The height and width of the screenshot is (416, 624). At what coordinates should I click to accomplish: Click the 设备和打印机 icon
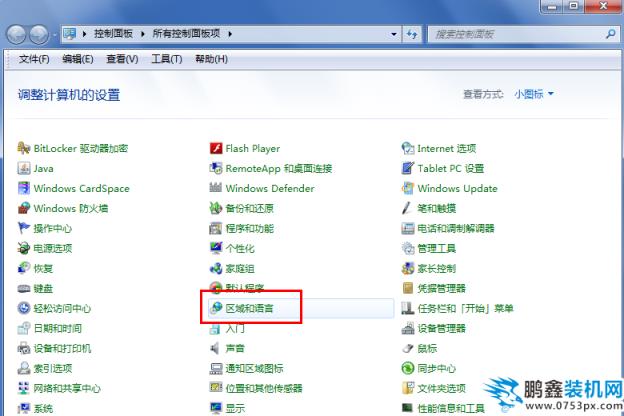pyautogui.click(x=24, y=348)
